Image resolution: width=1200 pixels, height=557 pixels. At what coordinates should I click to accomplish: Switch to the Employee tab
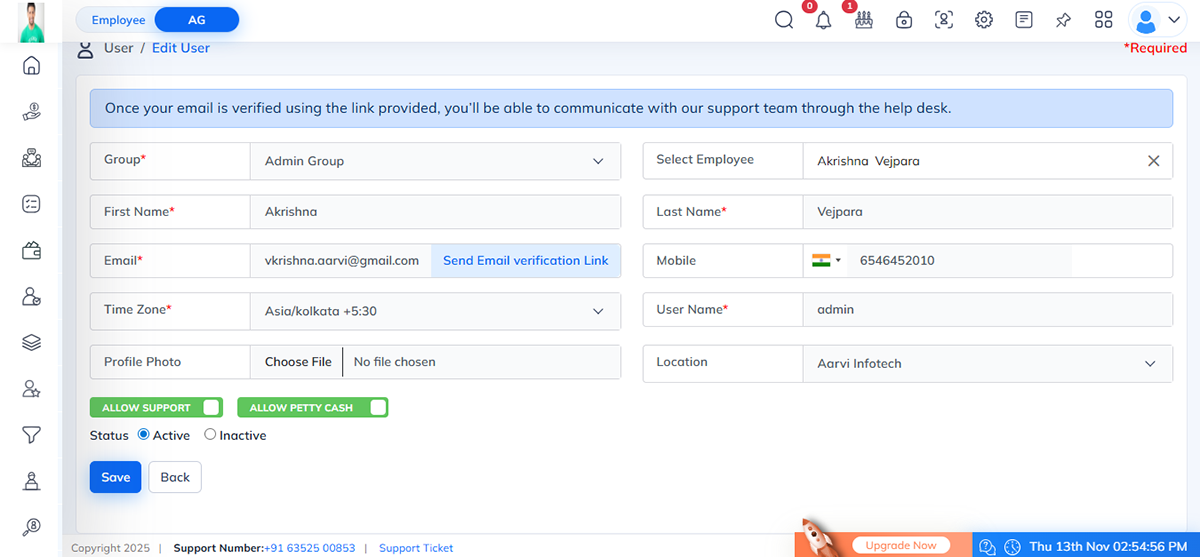click(118, 20)
